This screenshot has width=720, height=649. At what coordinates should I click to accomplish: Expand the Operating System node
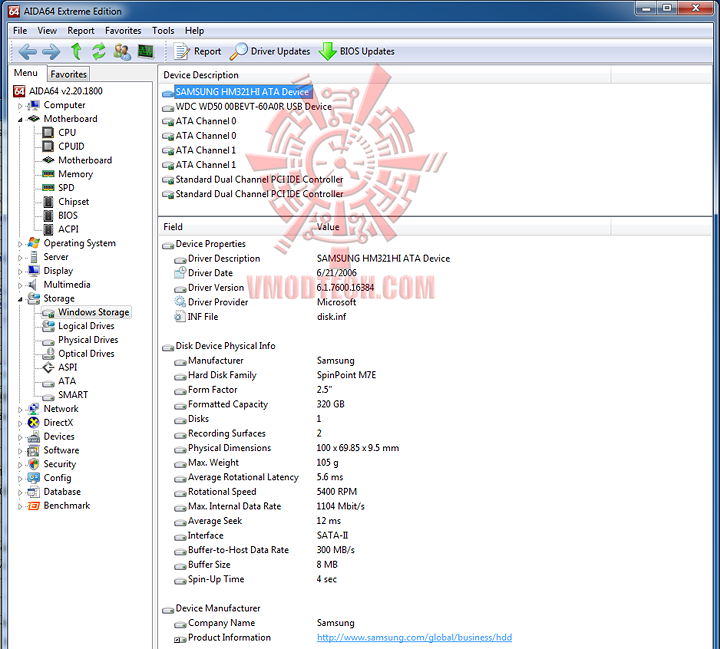[x=20, y=244]
